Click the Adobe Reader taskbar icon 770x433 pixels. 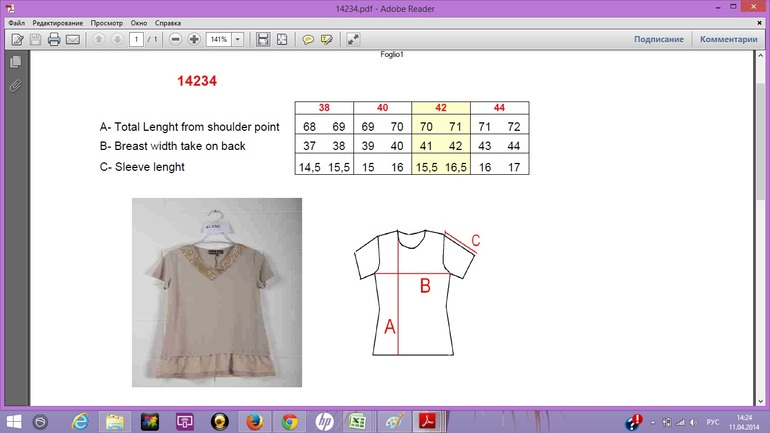click(x=428, y=422)
